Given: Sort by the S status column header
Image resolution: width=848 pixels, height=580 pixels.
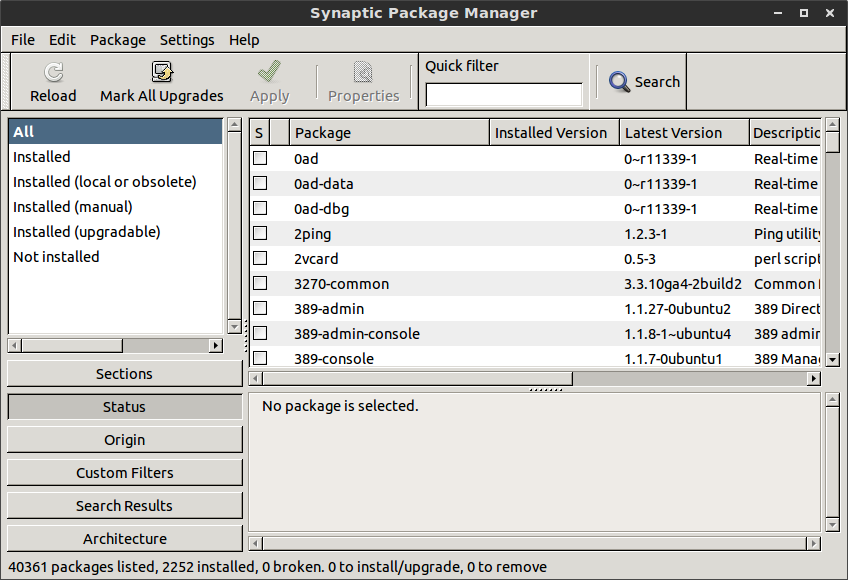Looking at the screenshot, I should tap(259, 133).
